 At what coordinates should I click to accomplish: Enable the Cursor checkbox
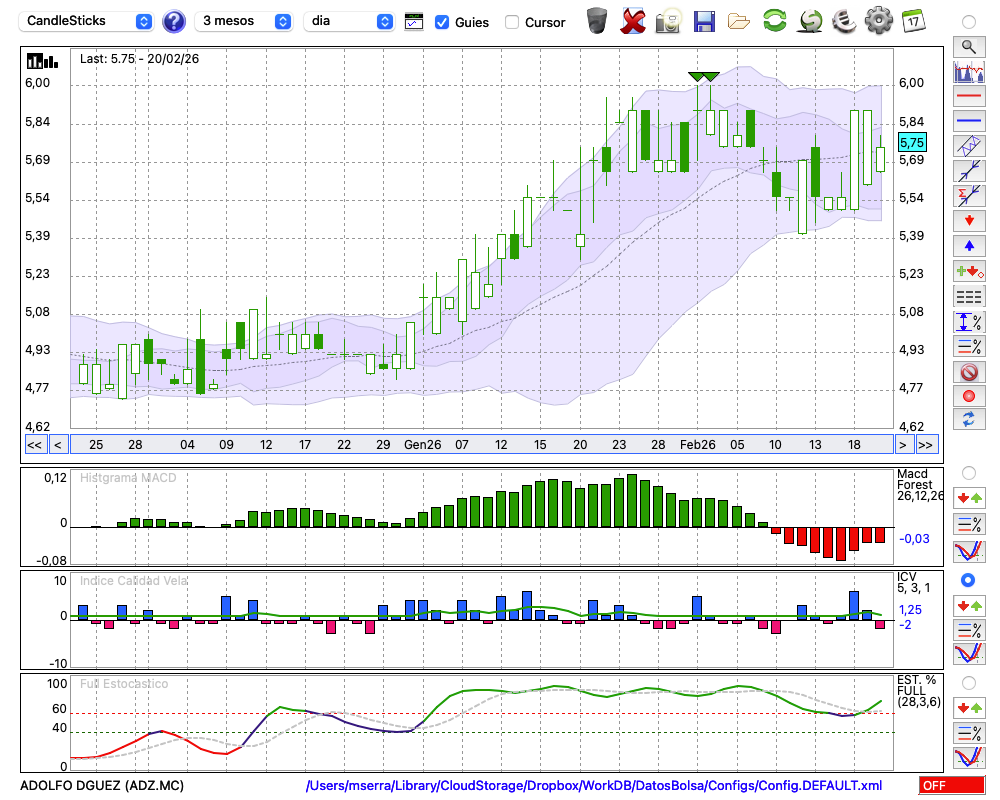click(512, 22)
